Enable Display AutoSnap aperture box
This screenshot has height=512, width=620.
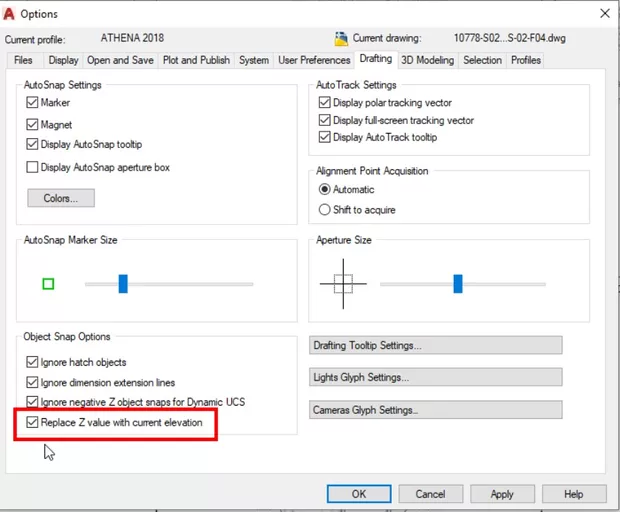[x=33, y=167]
